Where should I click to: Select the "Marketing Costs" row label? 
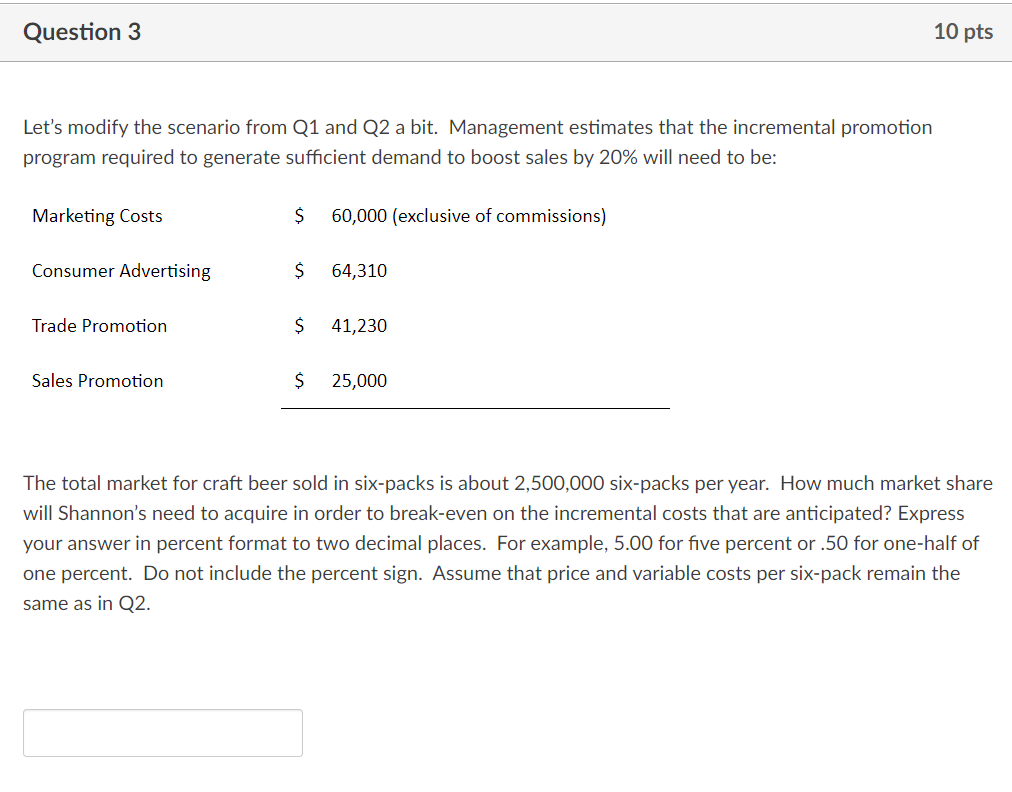[x=97, y=216]
